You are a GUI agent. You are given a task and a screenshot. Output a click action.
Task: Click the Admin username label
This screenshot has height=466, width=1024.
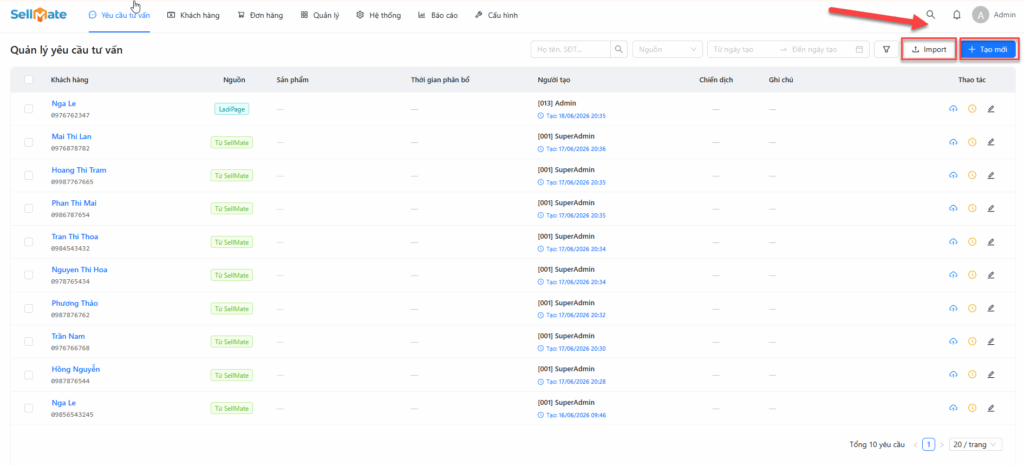(x=1004, y=14)
